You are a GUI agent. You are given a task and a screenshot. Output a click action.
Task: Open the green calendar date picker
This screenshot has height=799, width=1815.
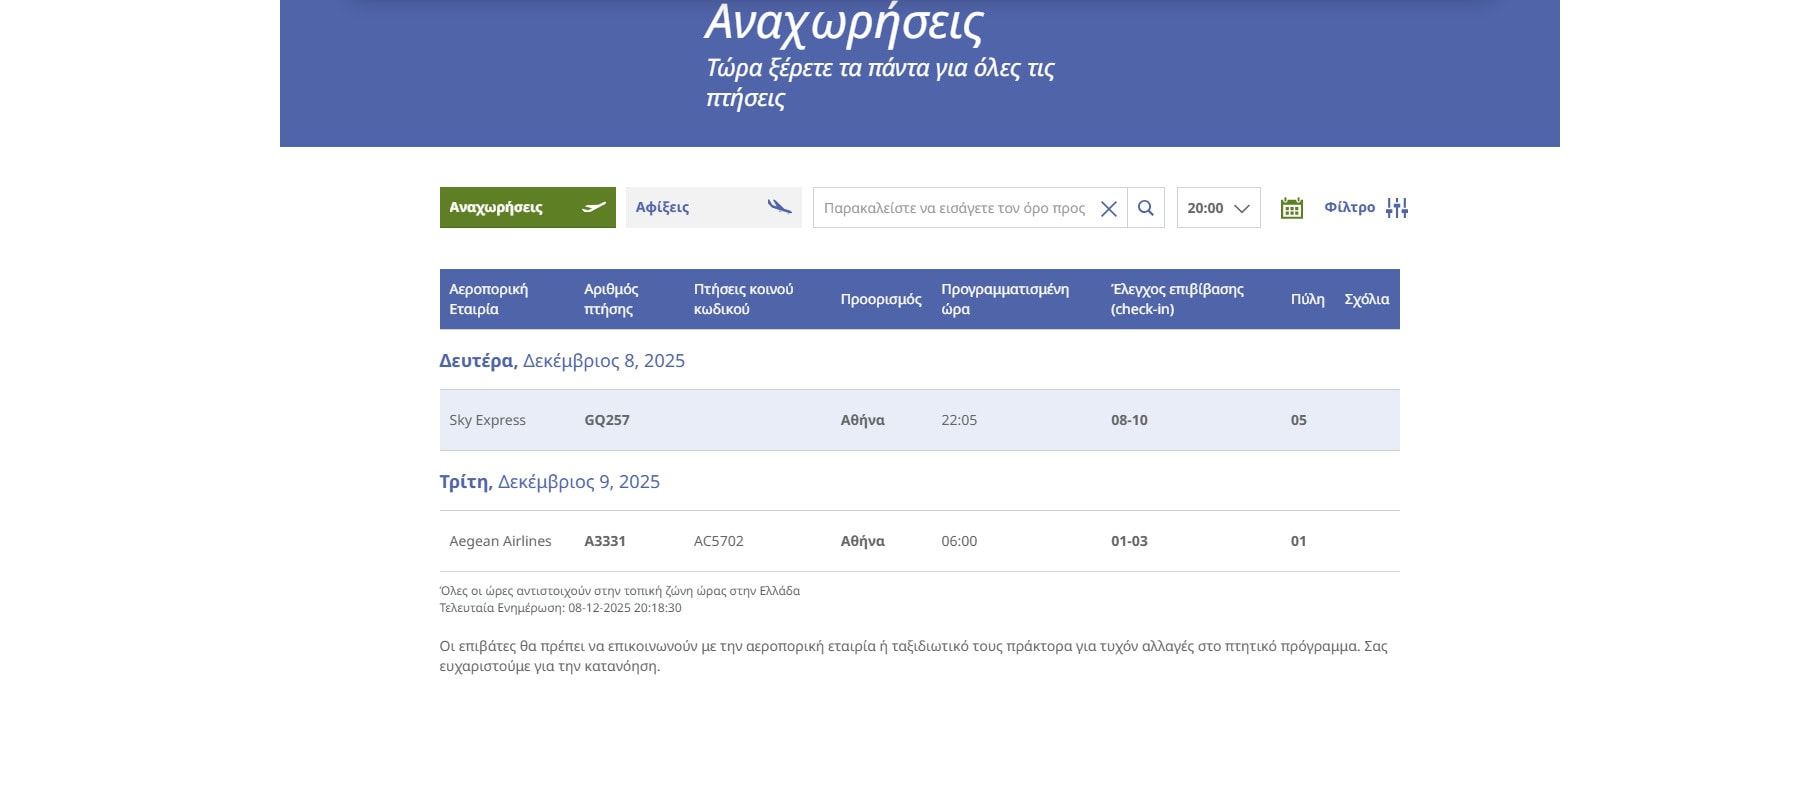click(x=1291, y=208)
